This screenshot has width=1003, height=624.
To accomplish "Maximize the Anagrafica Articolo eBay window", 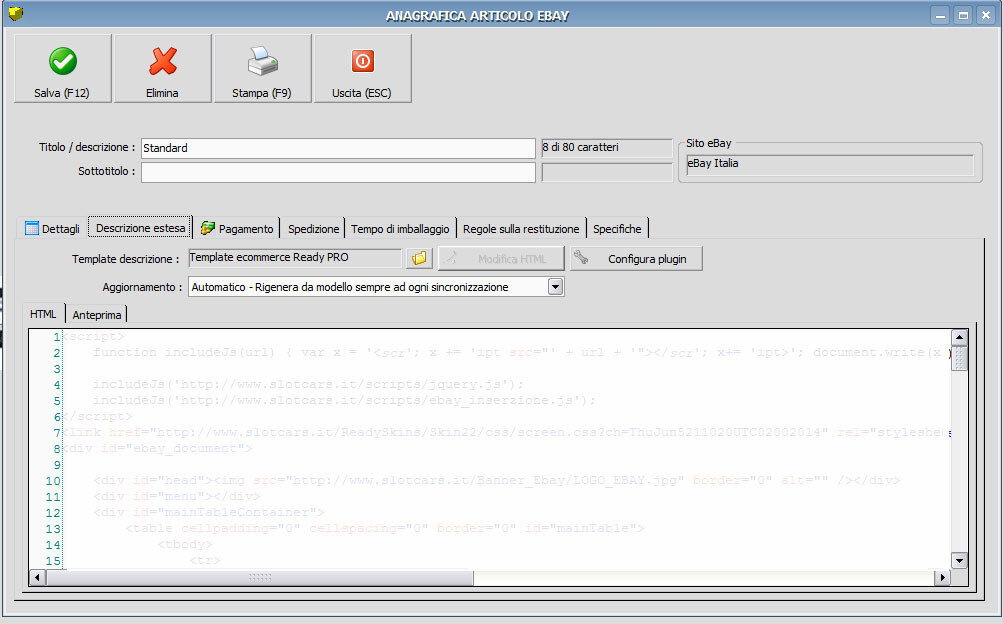I will [963, 15].
